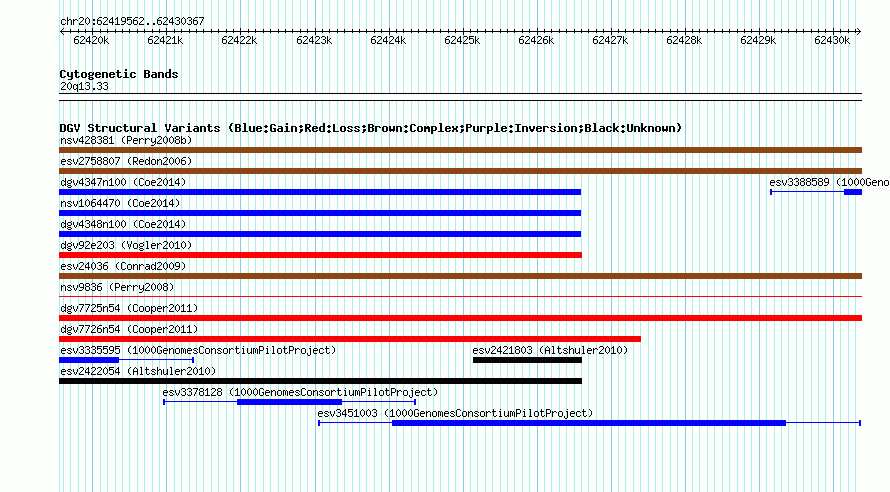890x492 pixels.
Task: Open variant label dgv7725n54 (Cooper2011)
Action: coord(129,308)
